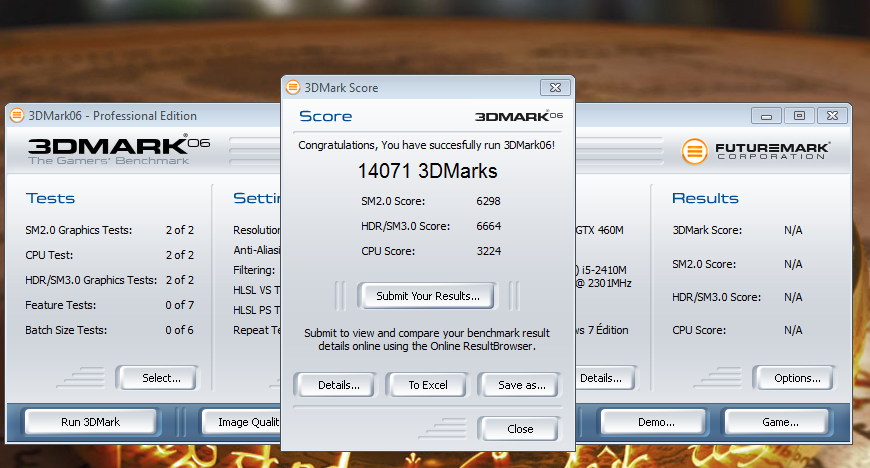Choose Save as in the Score dialog
This screenshot has height=468, width=870.
[521, 385]
